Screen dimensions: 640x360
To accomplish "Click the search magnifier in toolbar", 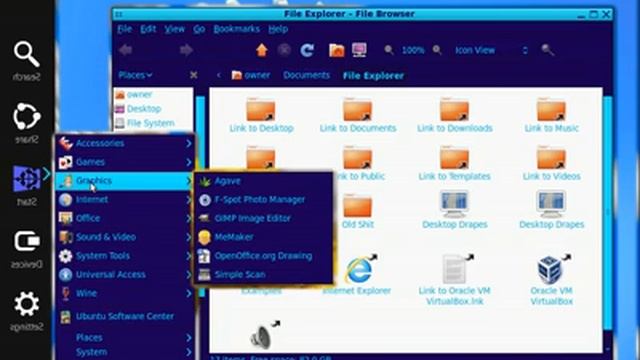I will coord(547,50).
